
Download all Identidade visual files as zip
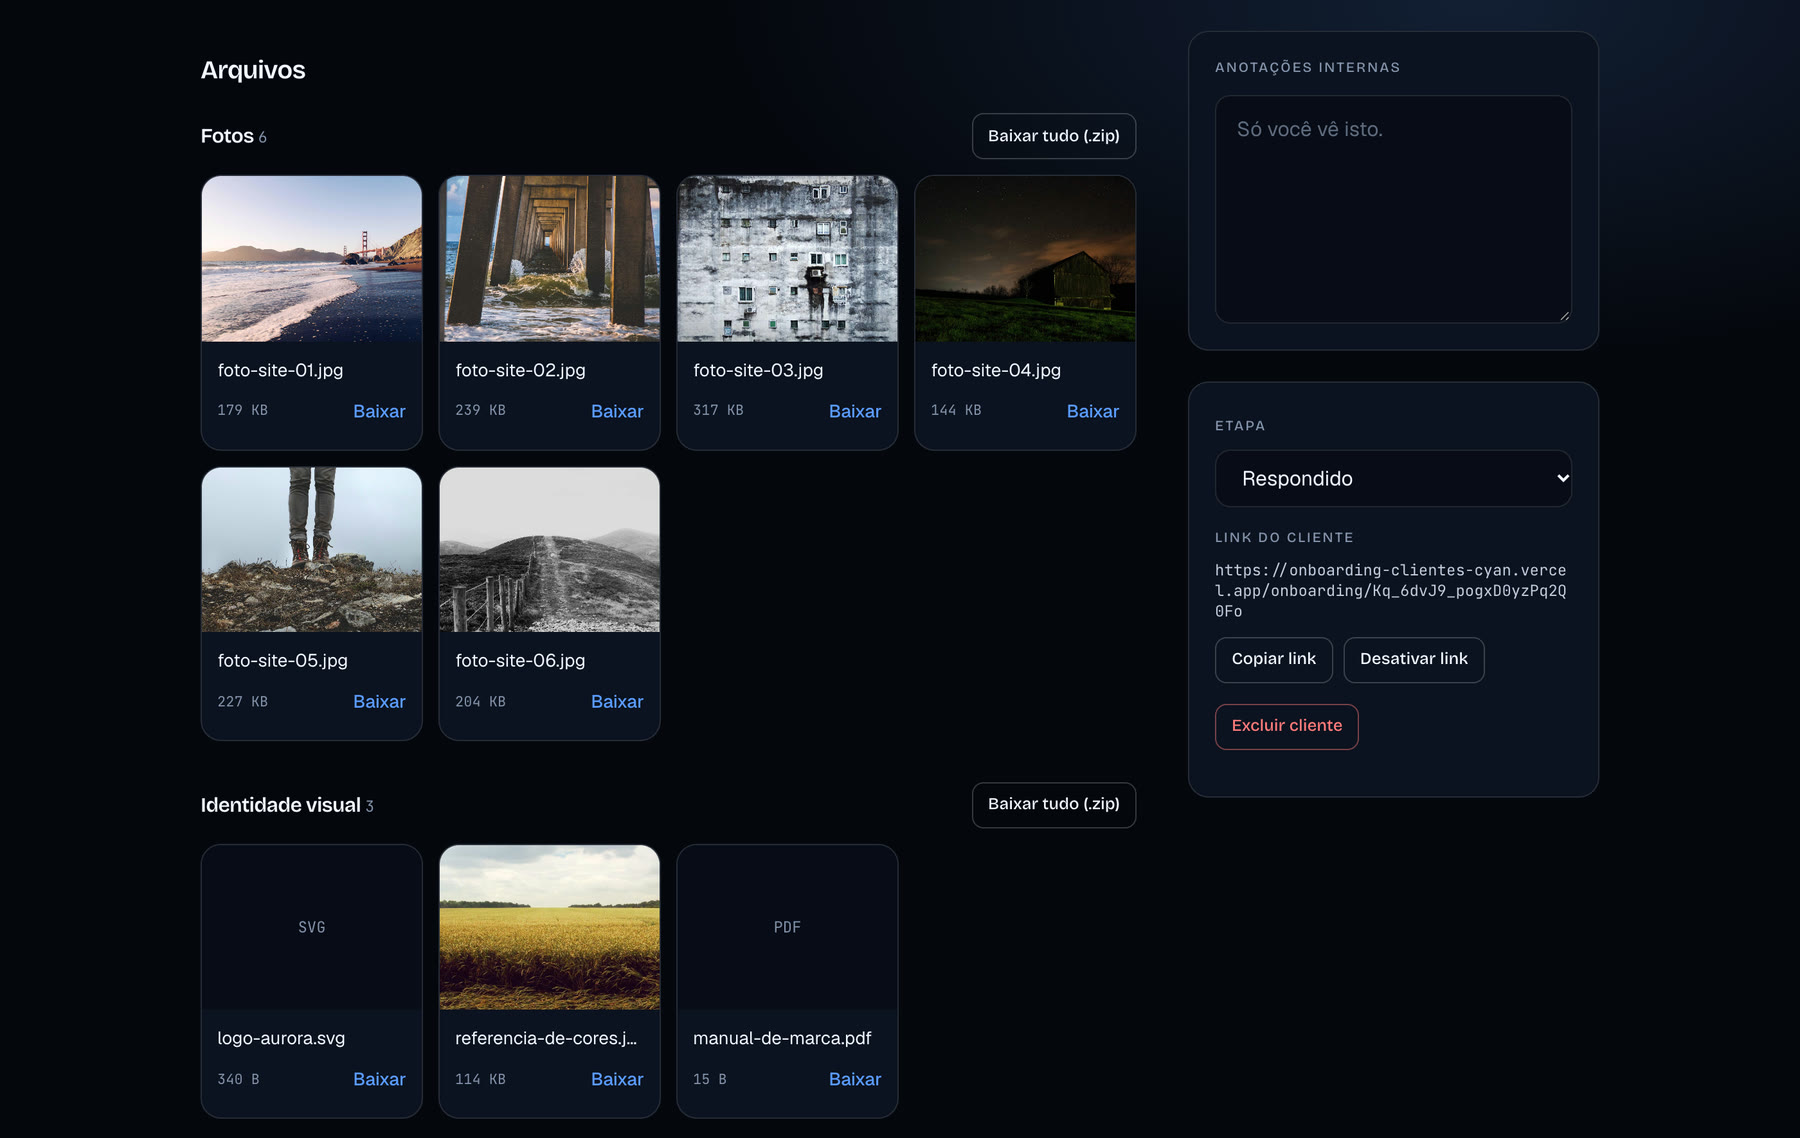point(1053,805)
